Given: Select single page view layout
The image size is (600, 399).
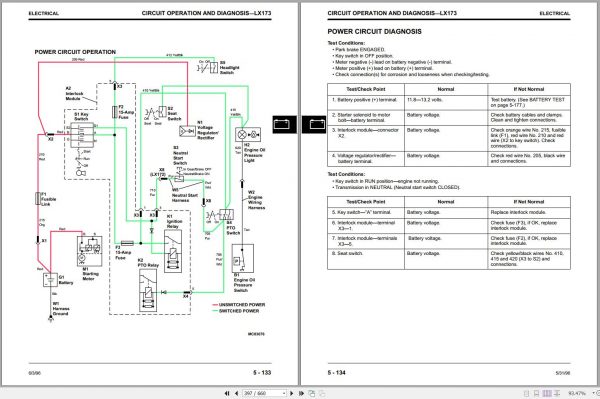Looking at the screenshot, I should pos(527,393).
